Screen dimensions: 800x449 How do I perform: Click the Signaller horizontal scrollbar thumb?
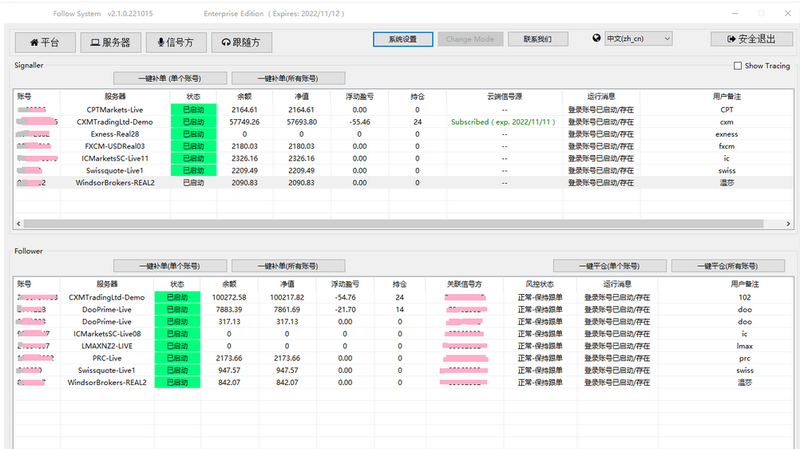click(393, 223)
